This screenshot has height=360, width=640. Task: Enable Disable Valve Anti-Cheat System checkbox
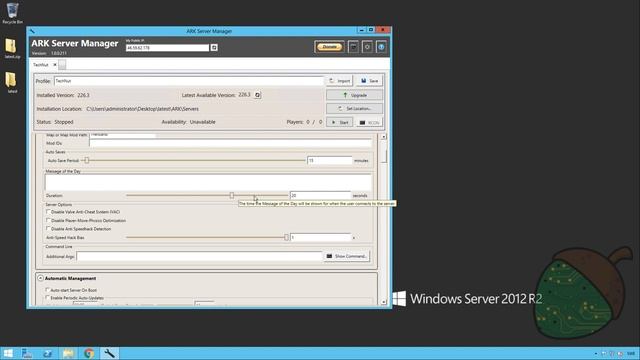coord(48,212)
